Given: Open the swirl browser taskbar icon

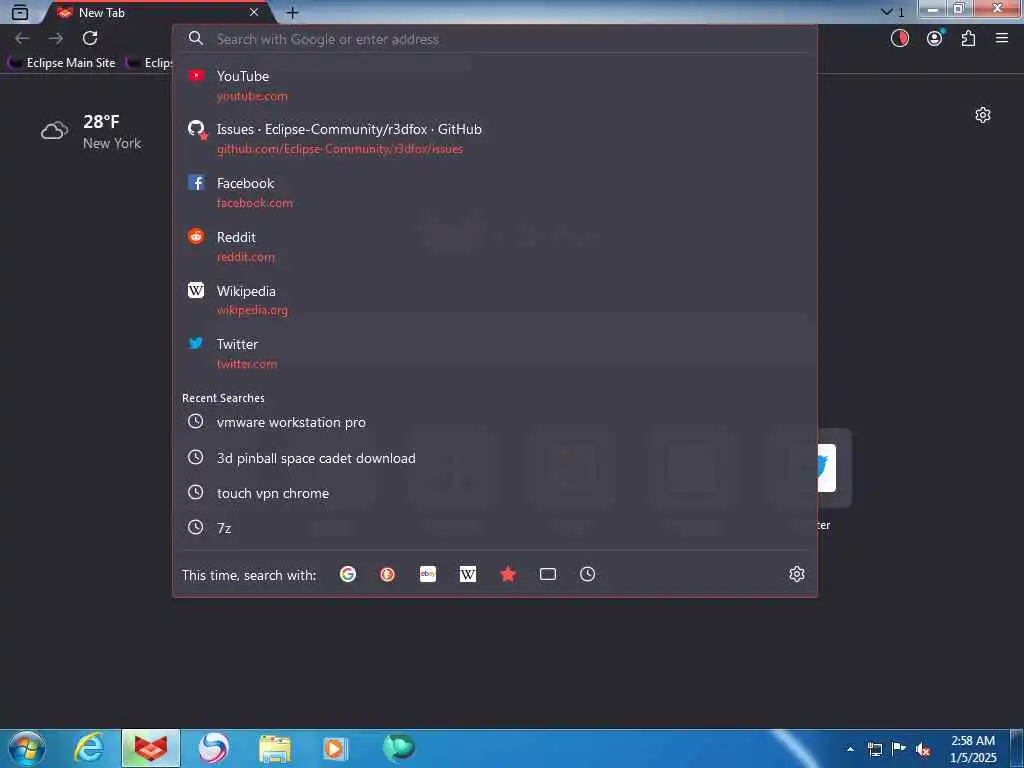Looking at the screenshot, I should click(214, 748).
